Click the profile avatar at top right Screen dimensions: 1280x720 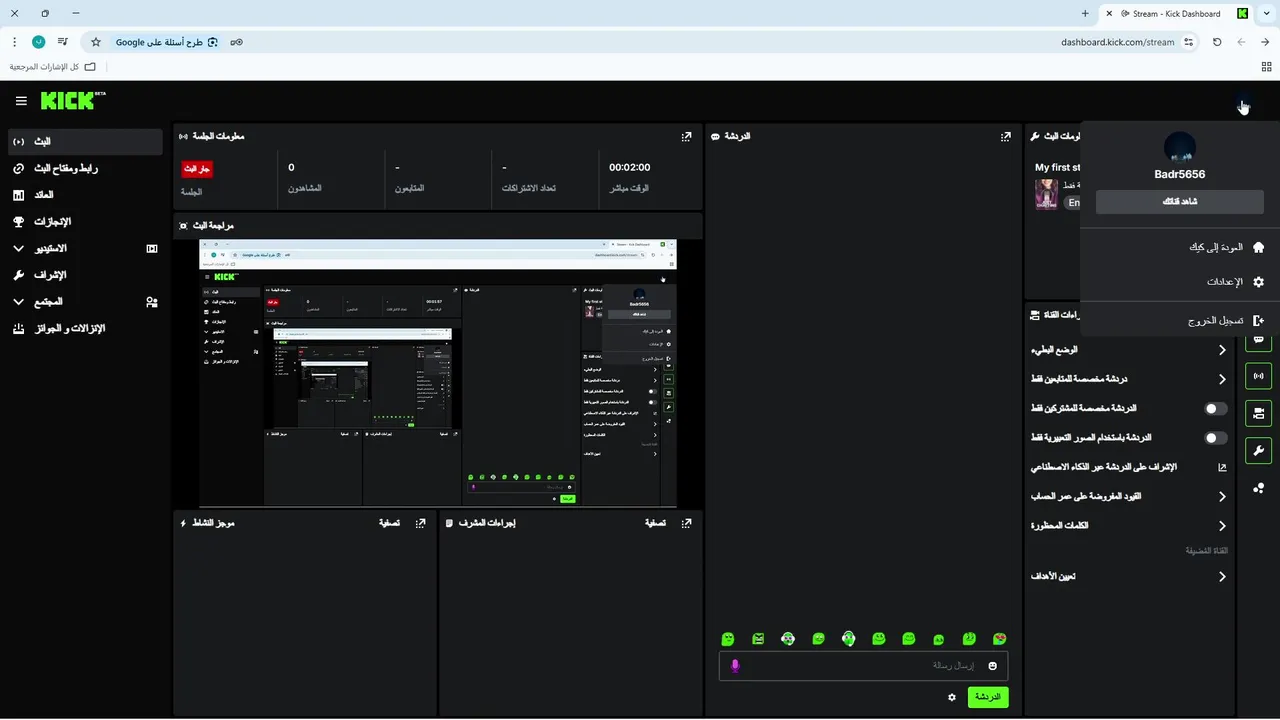(x=1242, y=104)
